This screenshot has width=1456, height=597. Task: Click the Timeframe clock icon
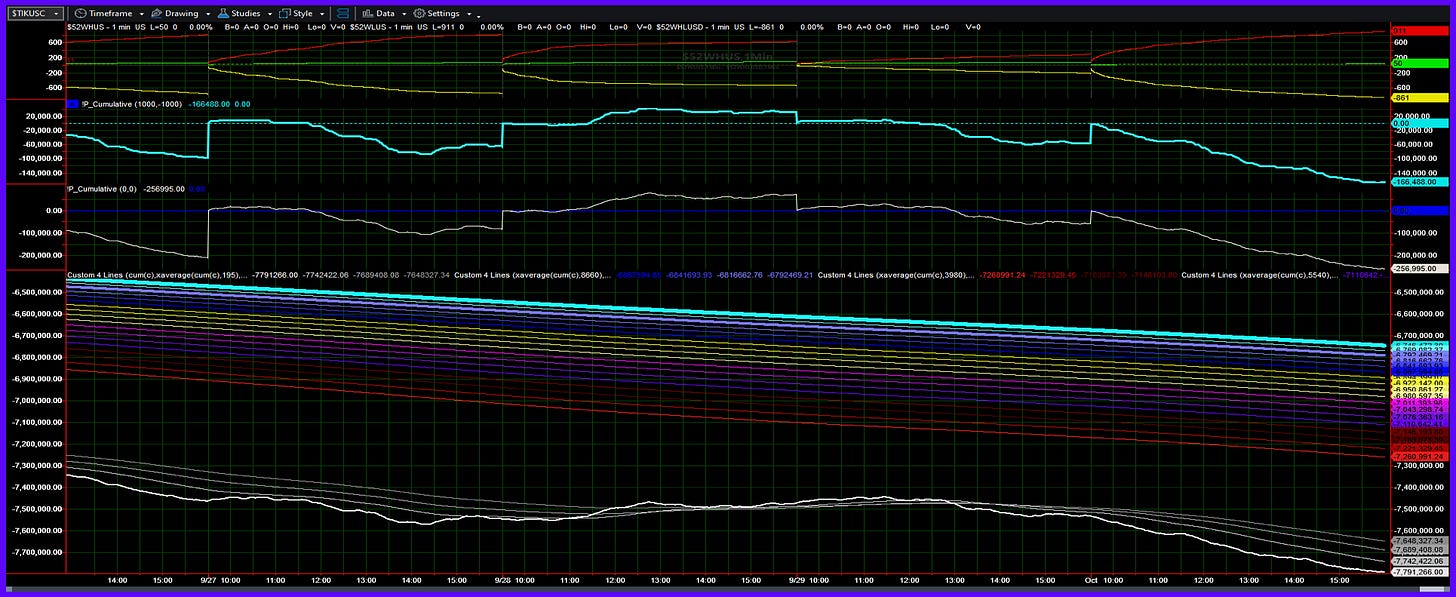click(x=79, y=13)
